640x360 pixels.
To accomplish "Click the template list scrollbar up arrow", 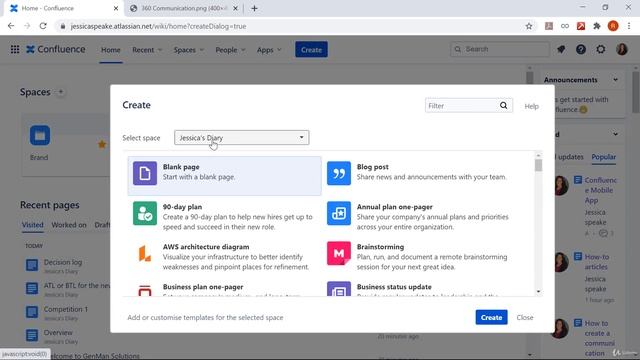I will [x=538, y=155].
